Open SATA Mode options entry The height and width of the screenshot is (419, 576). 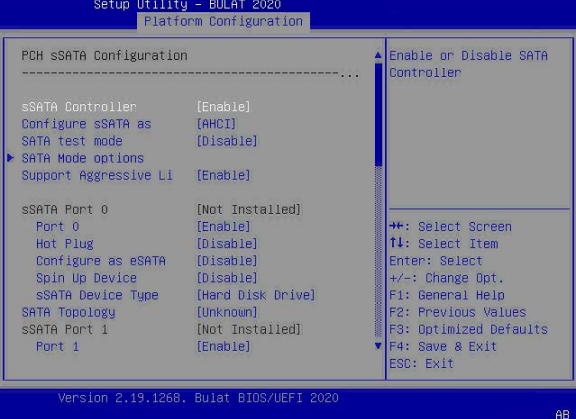[x=83, y=158]
